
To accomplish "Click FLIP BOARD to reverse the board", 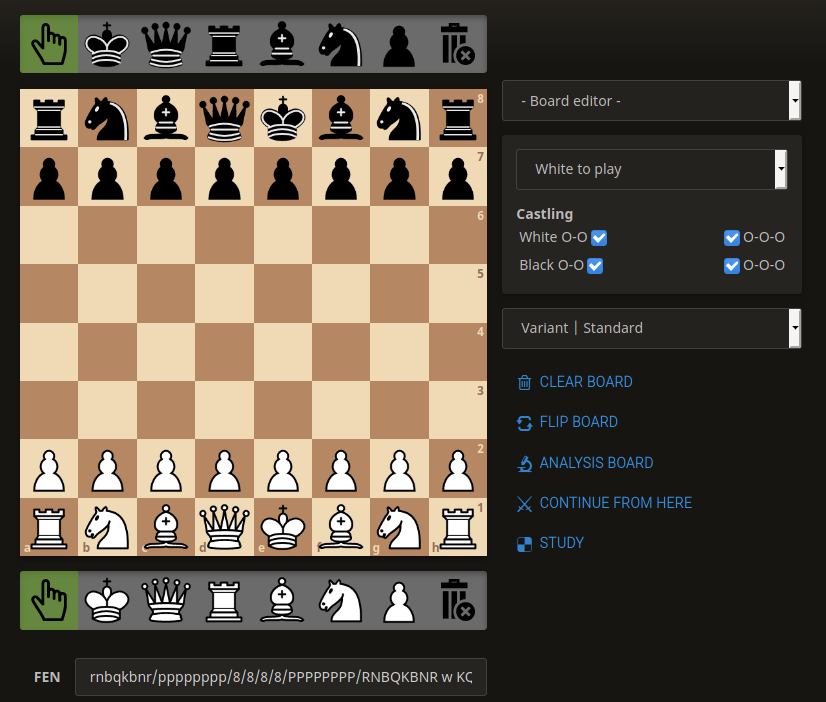I will point(580,422).
